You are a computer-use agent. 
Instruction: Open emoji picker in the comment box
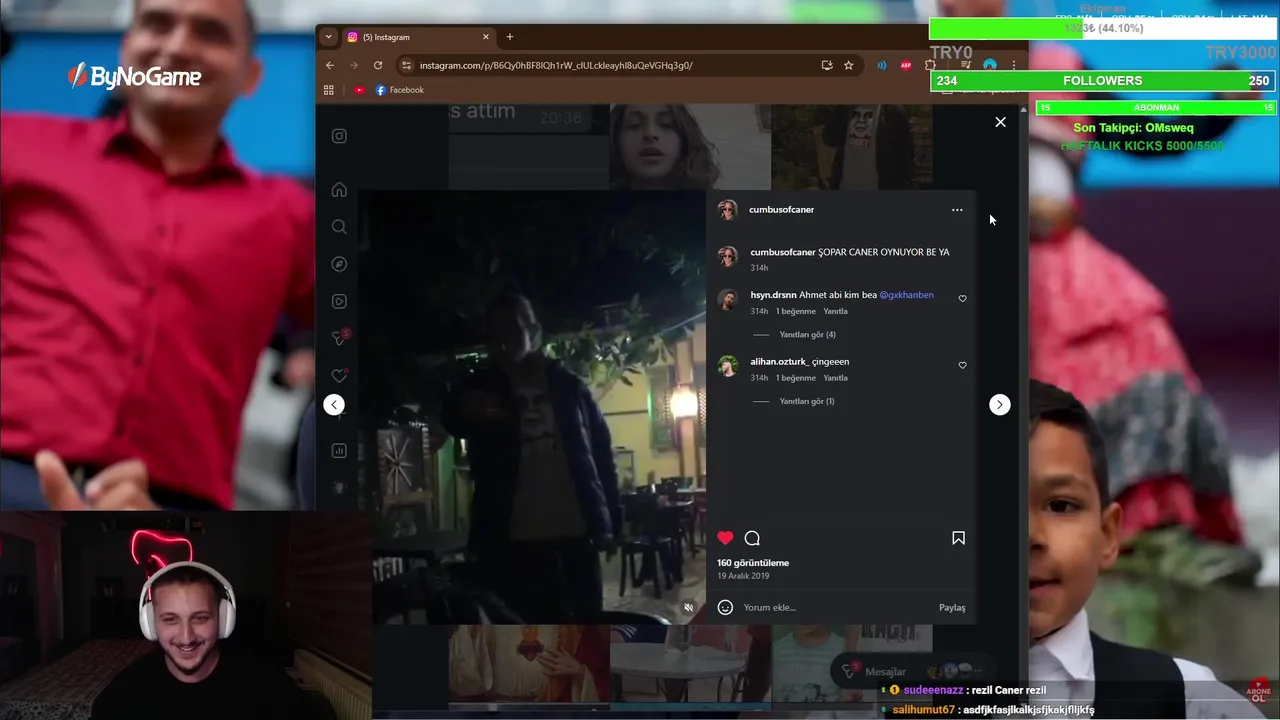725,607
